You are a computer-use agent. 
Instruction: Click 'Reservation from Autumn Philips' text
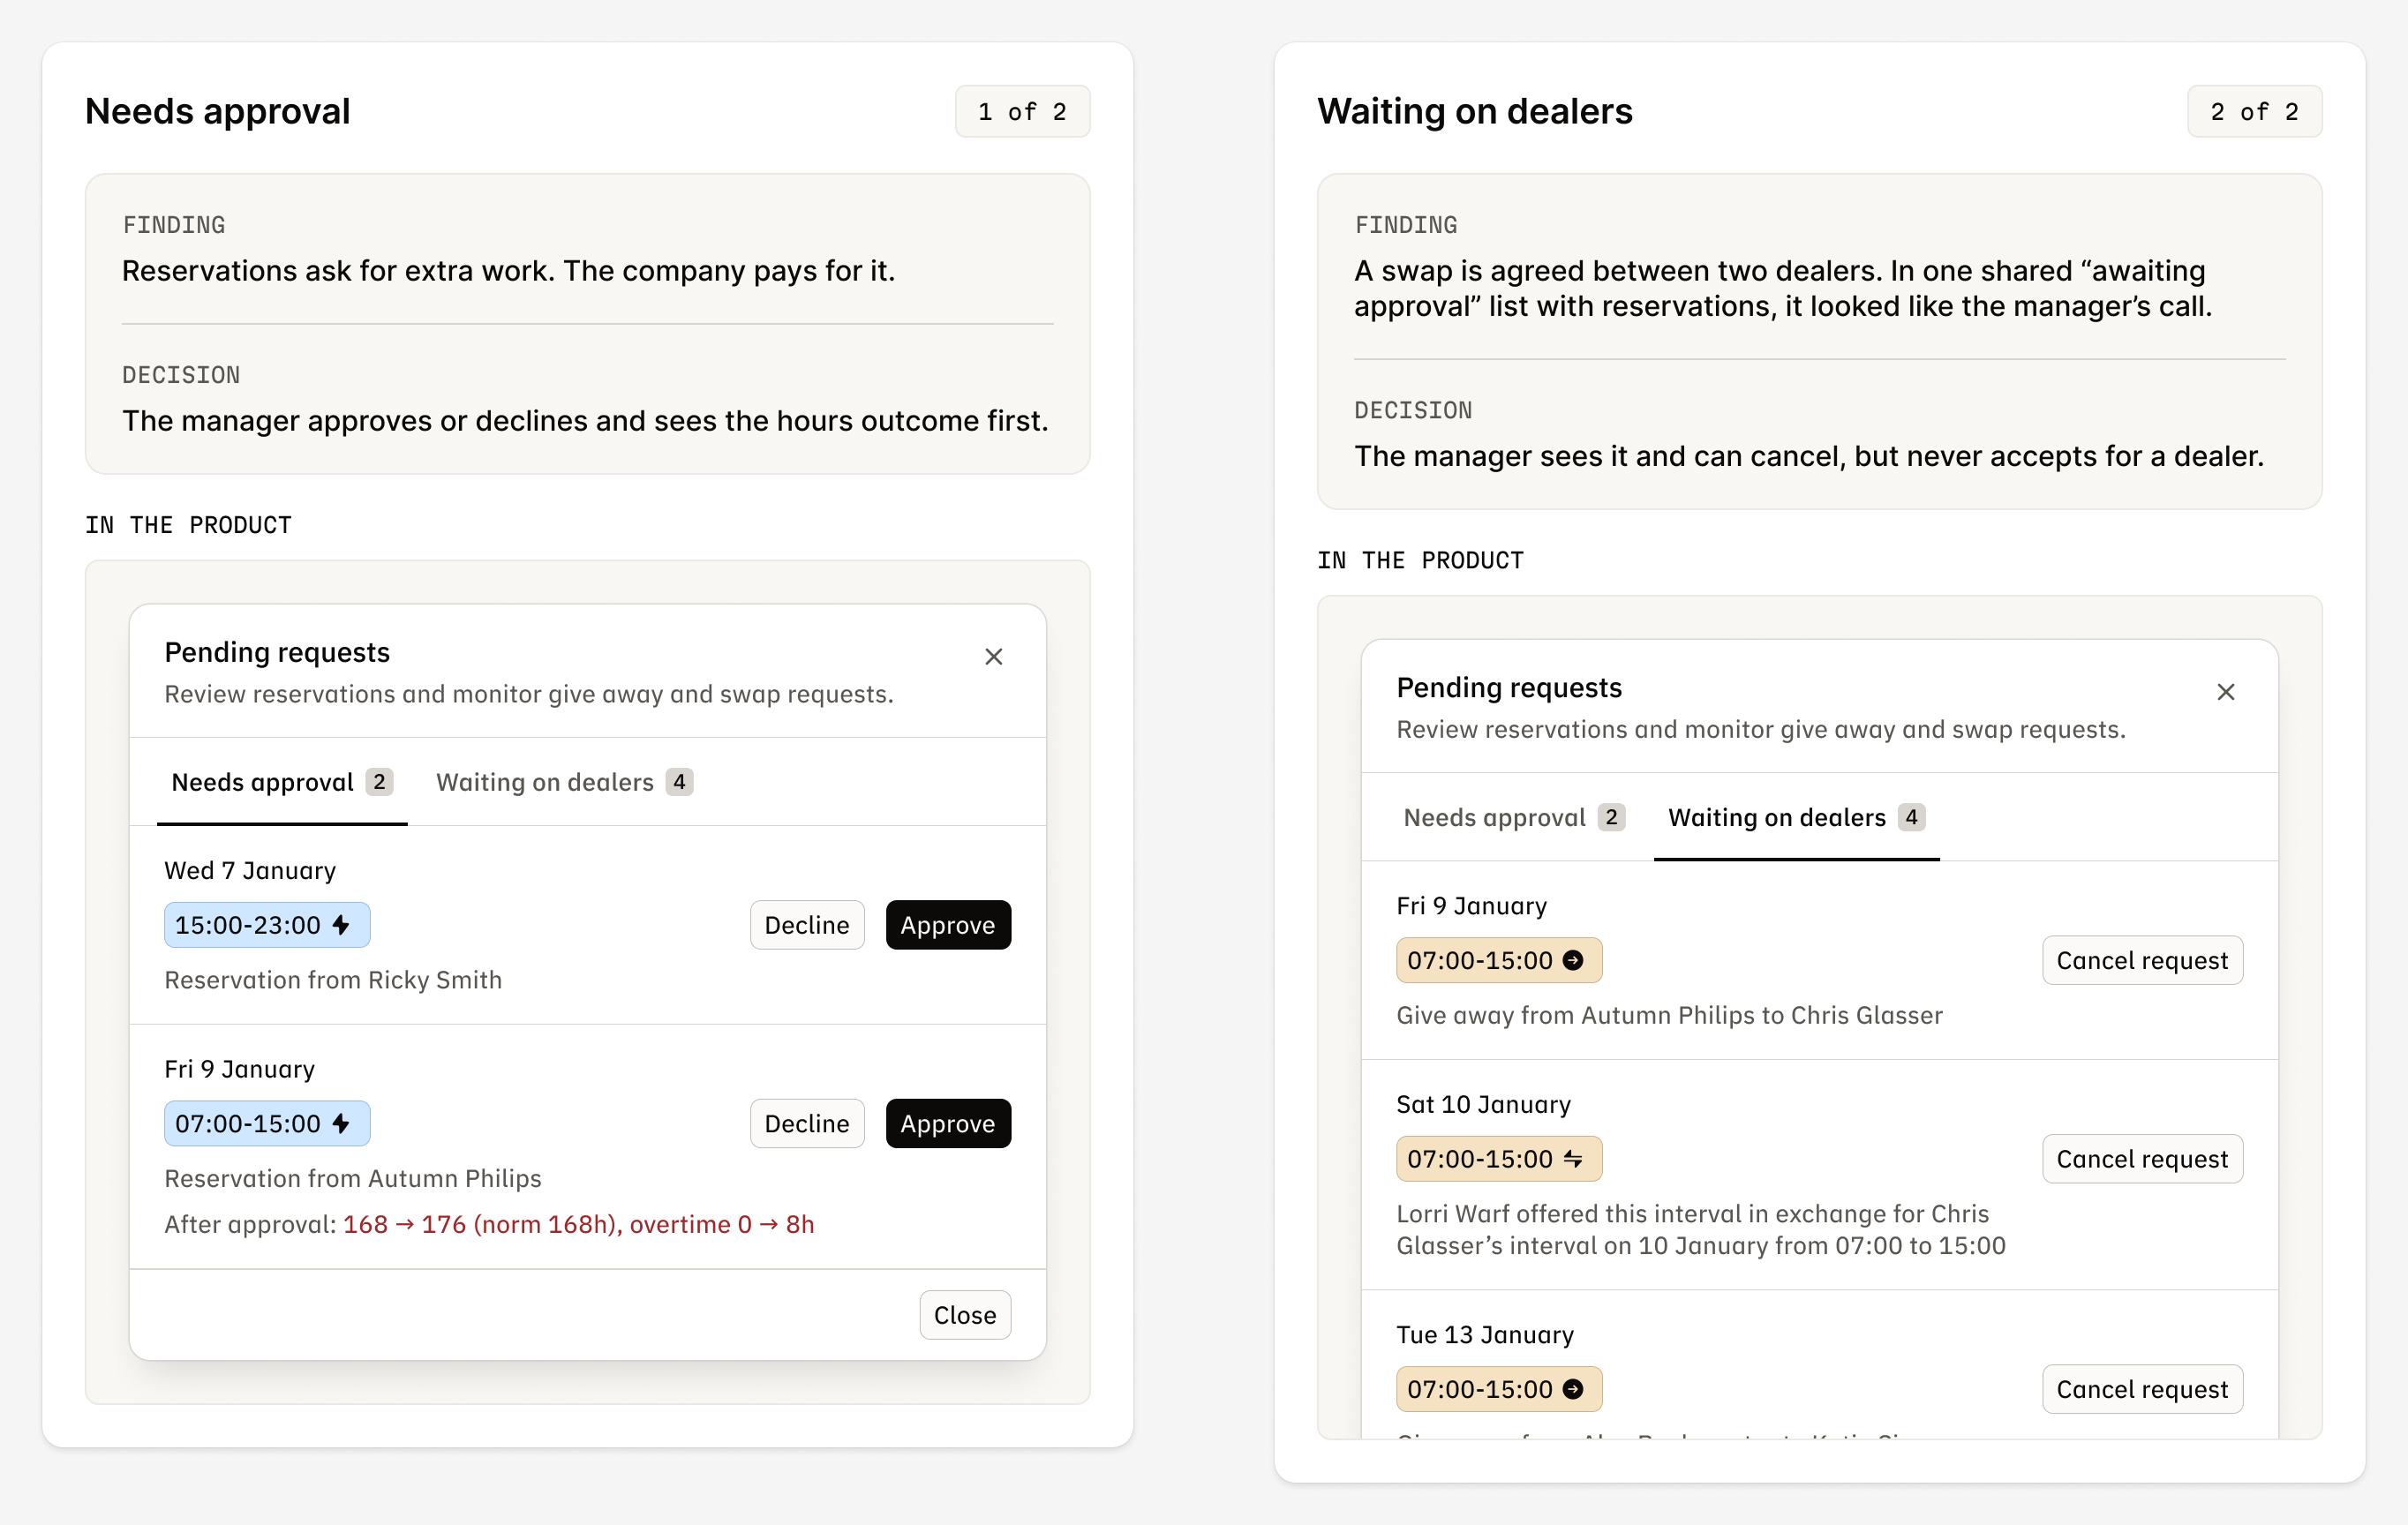coord(353,1178)
